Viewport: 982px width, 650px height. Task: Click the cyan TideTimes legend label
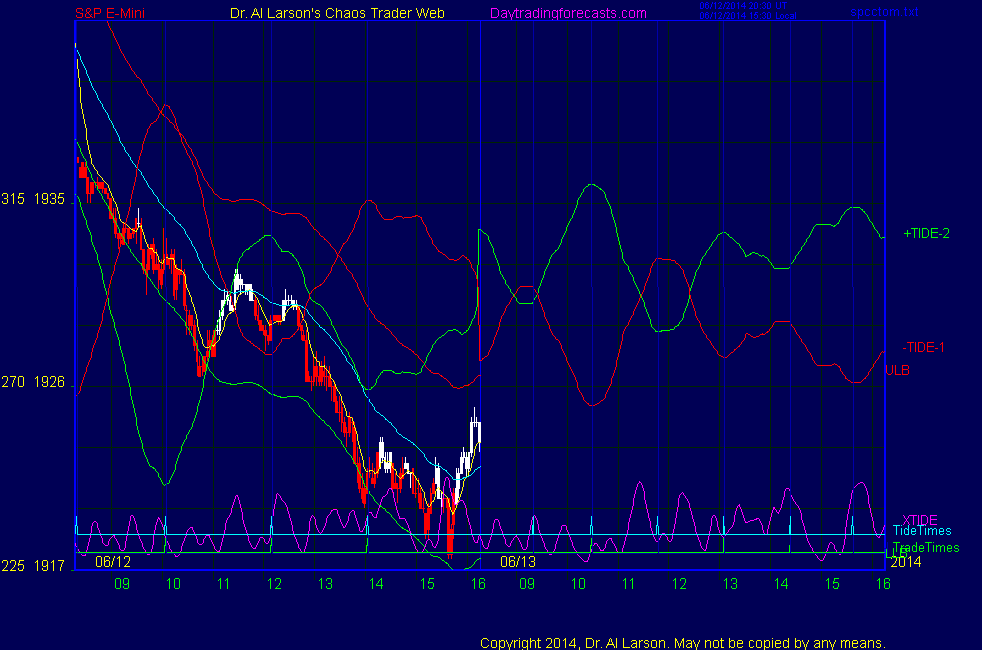(x=922, y=531)
